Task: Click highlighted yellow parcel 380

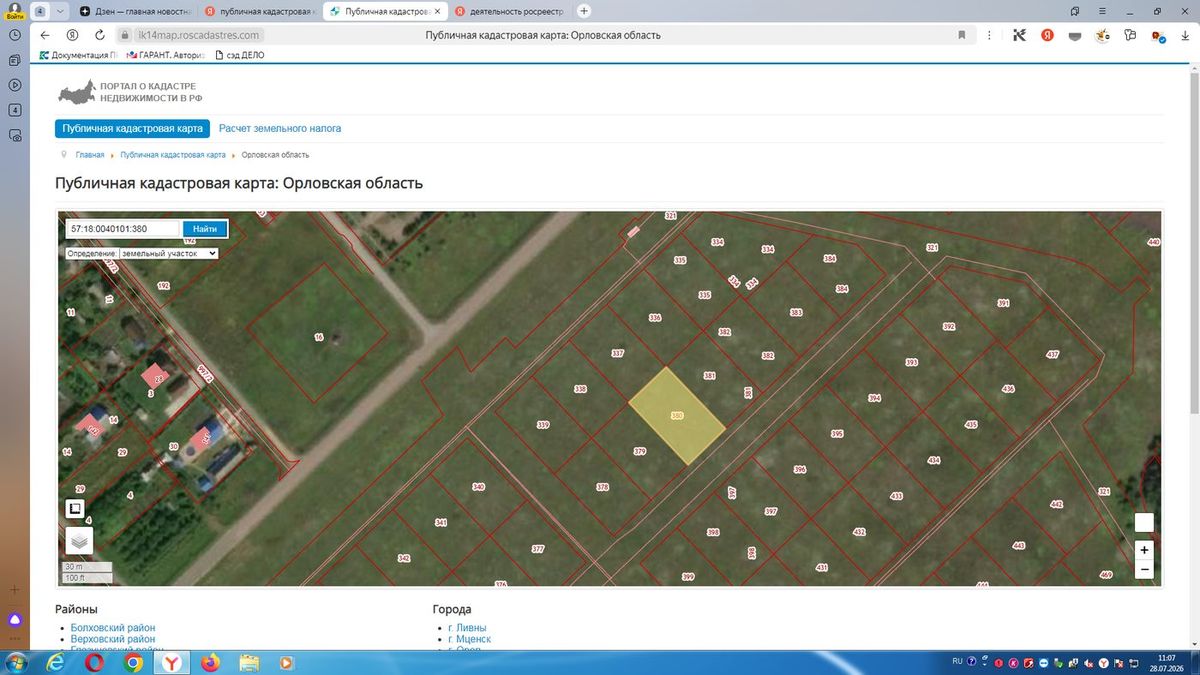Action: pos(677,415)
